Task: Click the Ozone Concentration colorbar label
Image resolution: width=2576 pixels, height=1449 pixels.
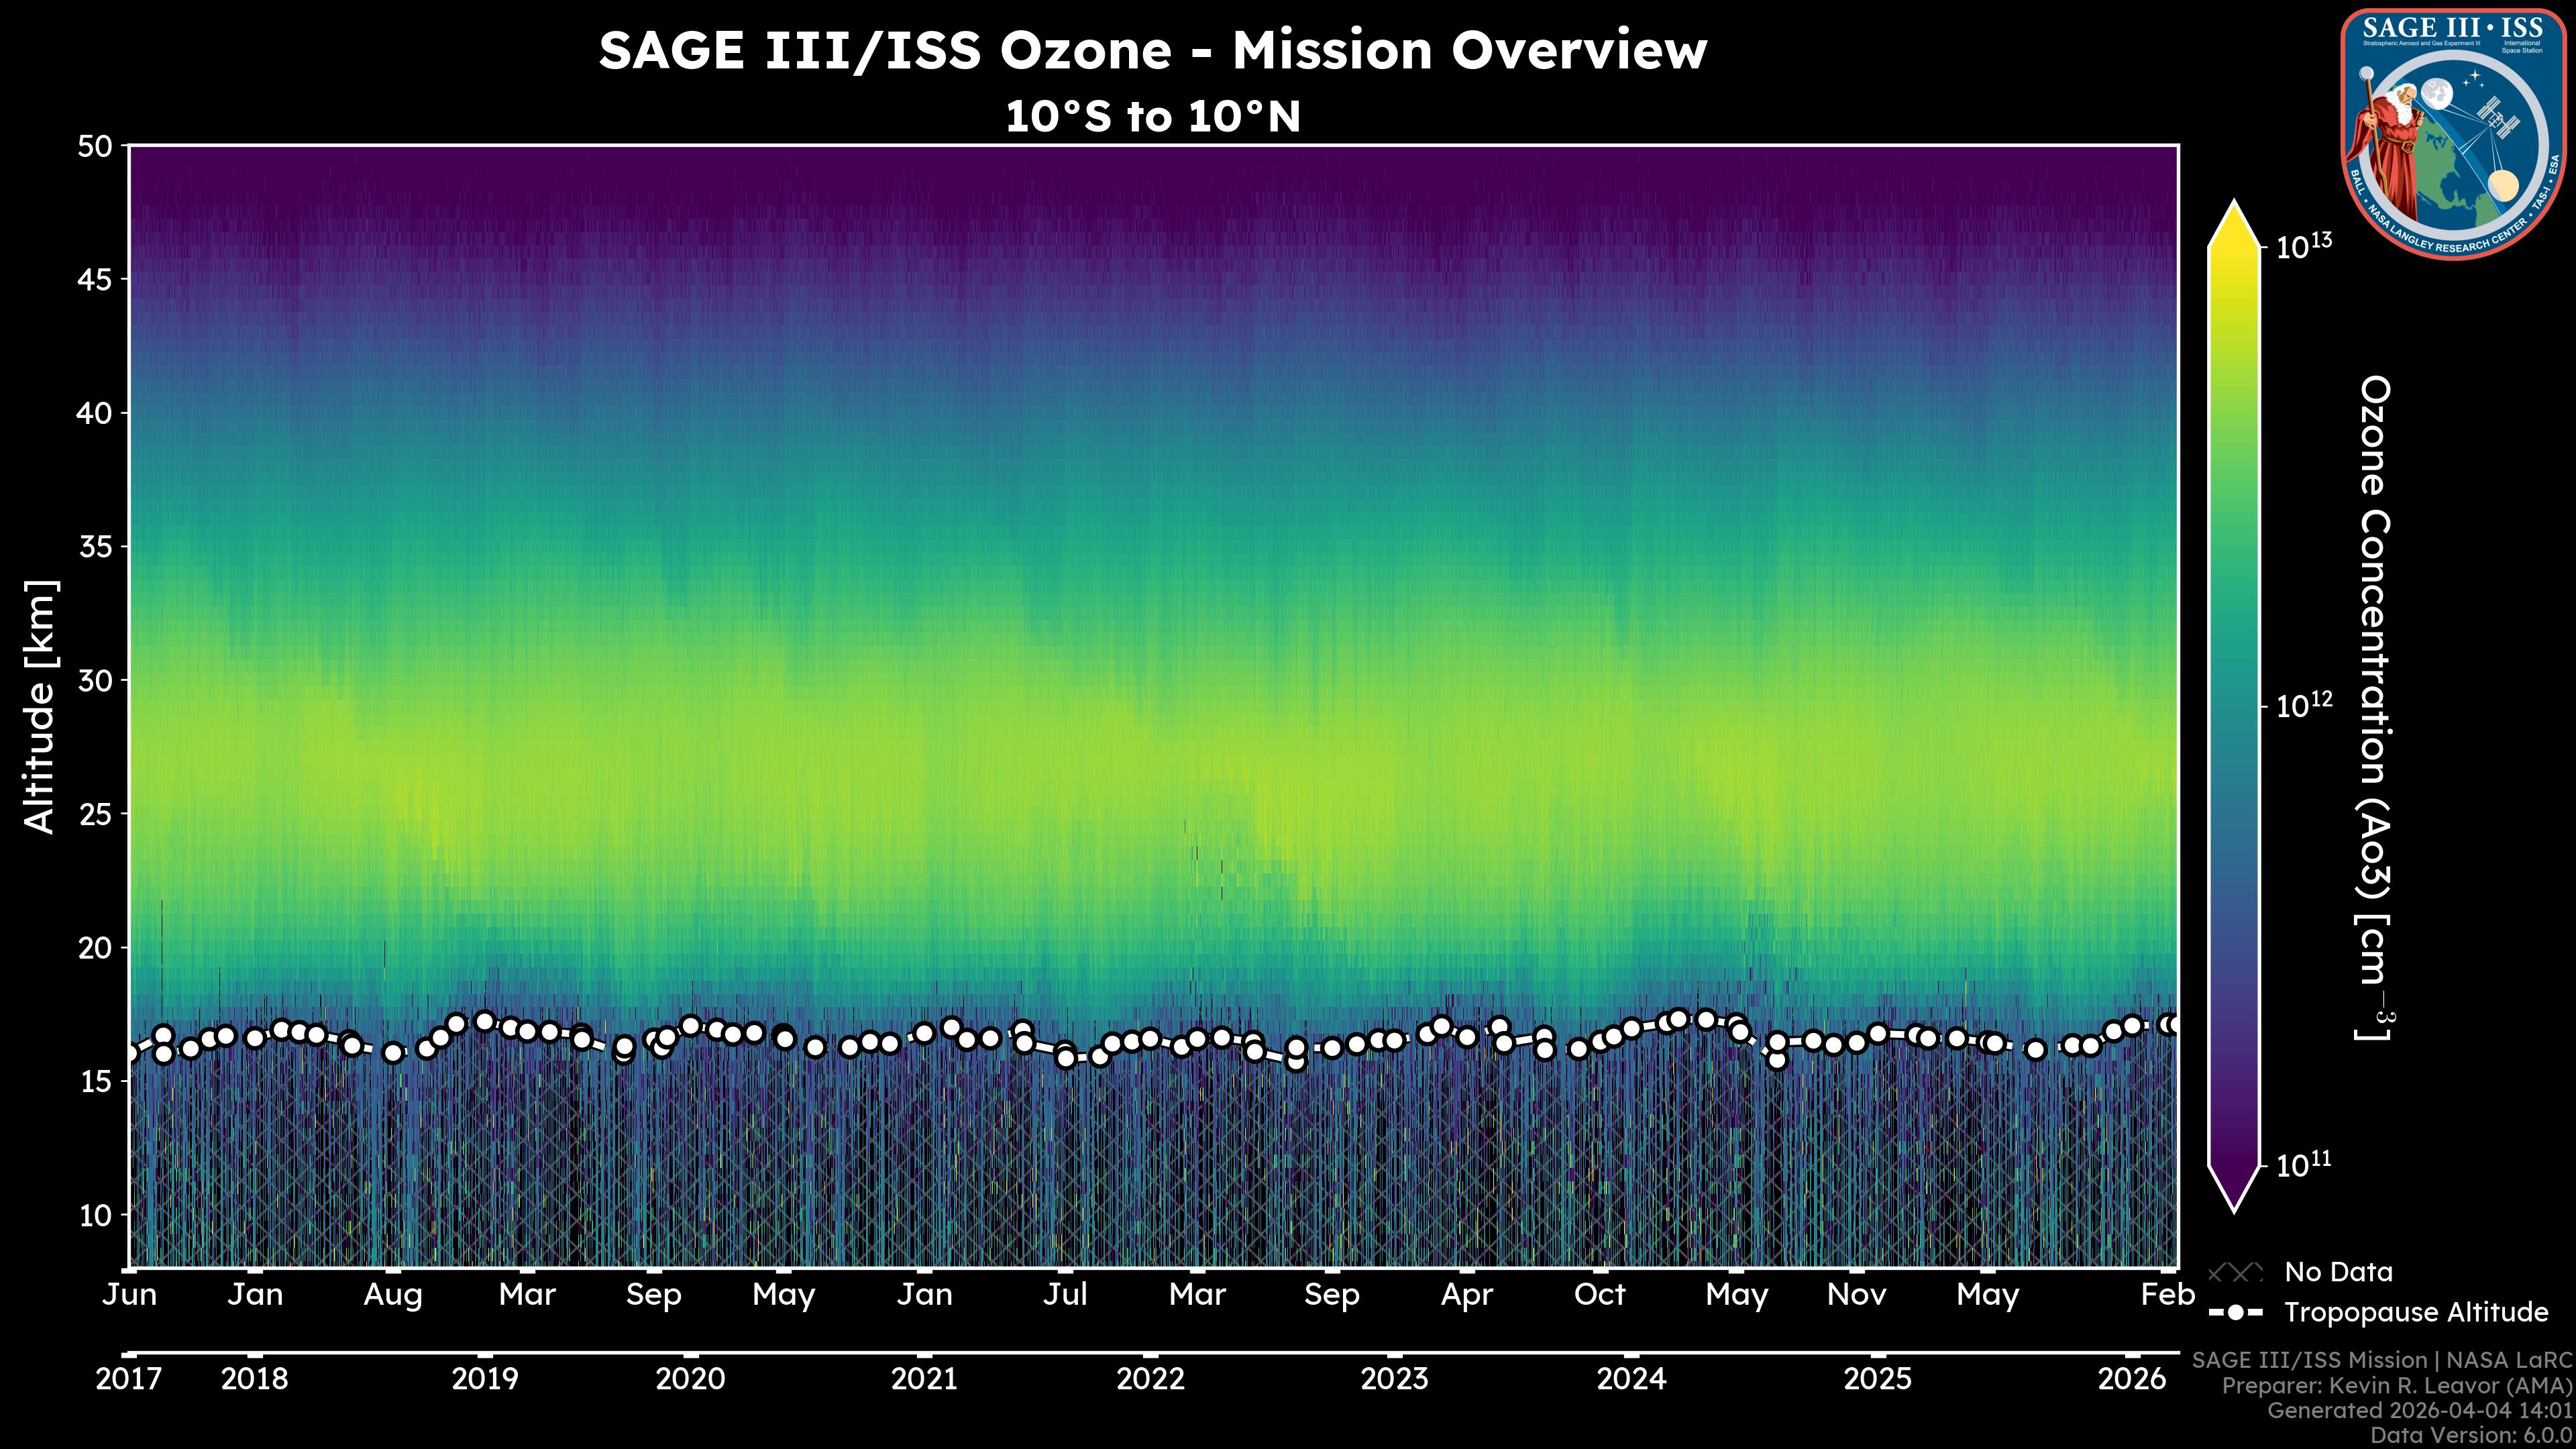Action: [x=2375, y=706]
